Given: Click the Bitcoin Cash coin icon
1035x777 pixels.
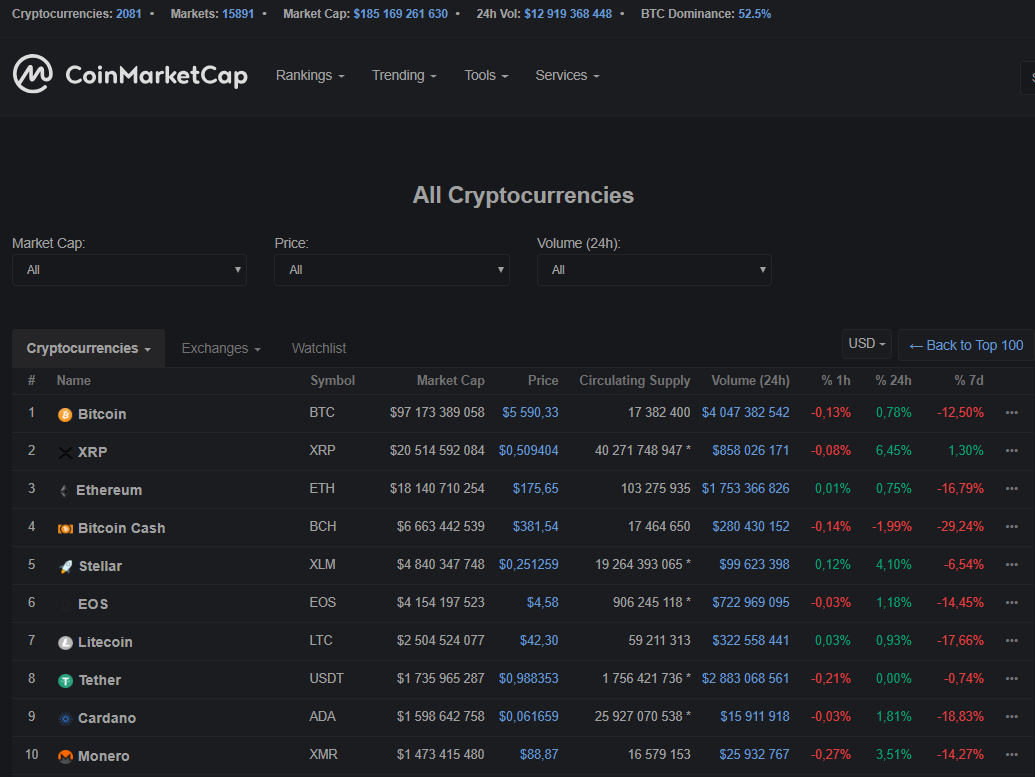Looking at the screenshot, I should tap(65, 528).
